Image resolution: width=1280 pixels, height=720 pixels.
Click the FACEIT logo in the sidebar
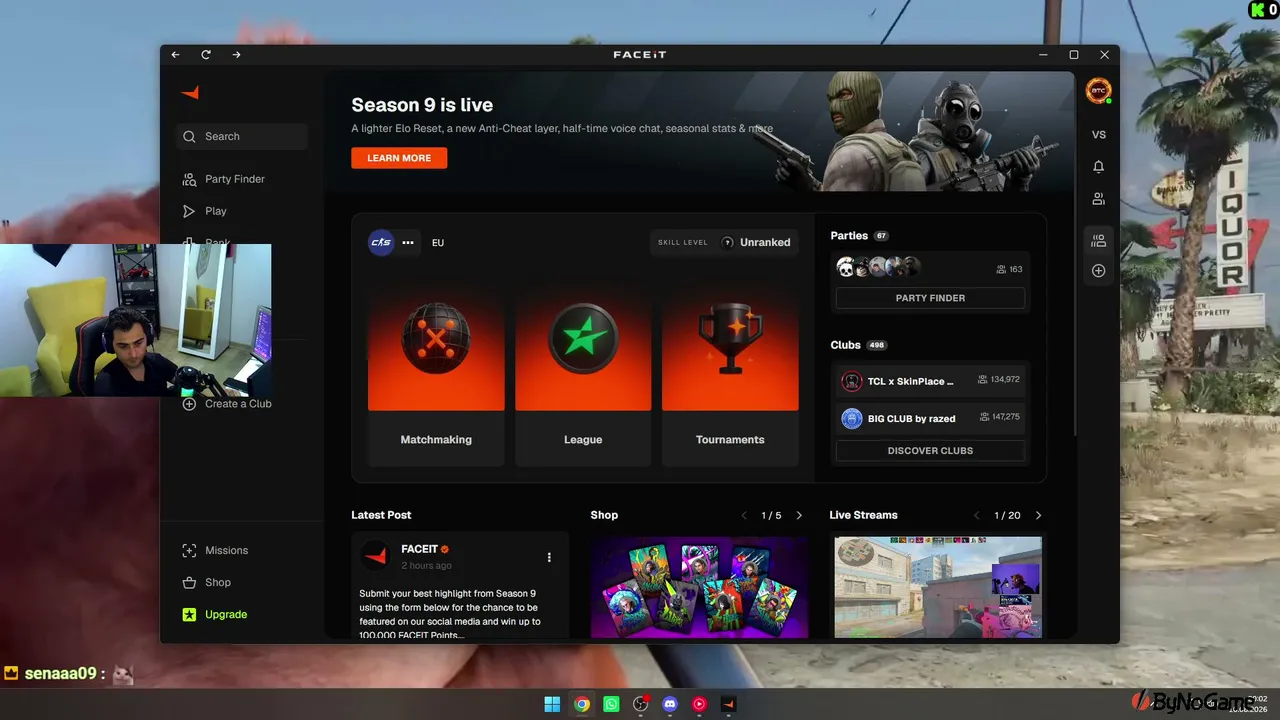(190, 93)
